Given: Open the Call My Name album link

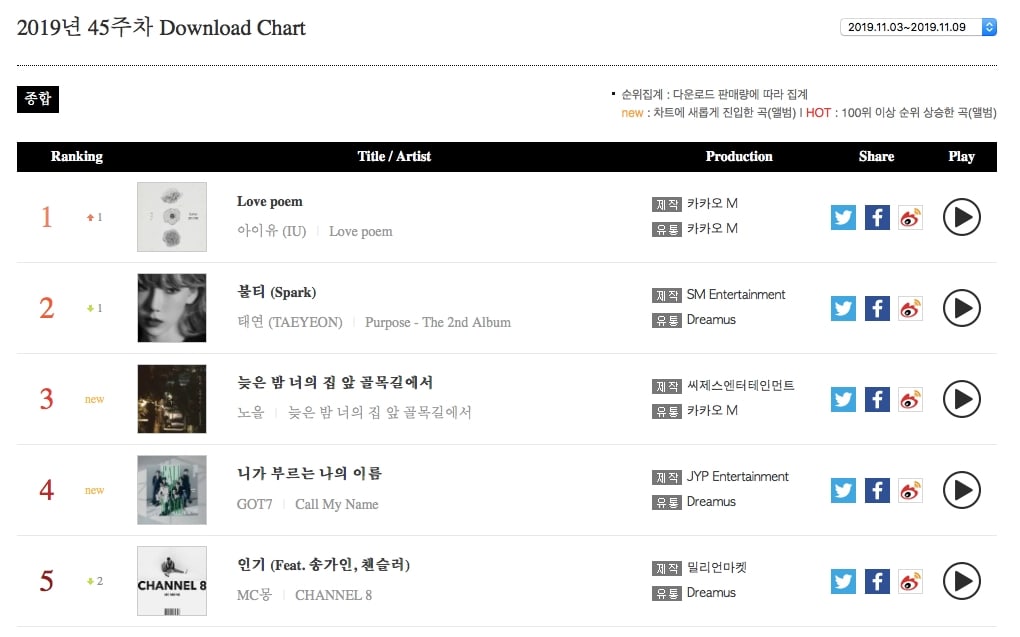Looking at the screenshot, I should pos(336,504).
